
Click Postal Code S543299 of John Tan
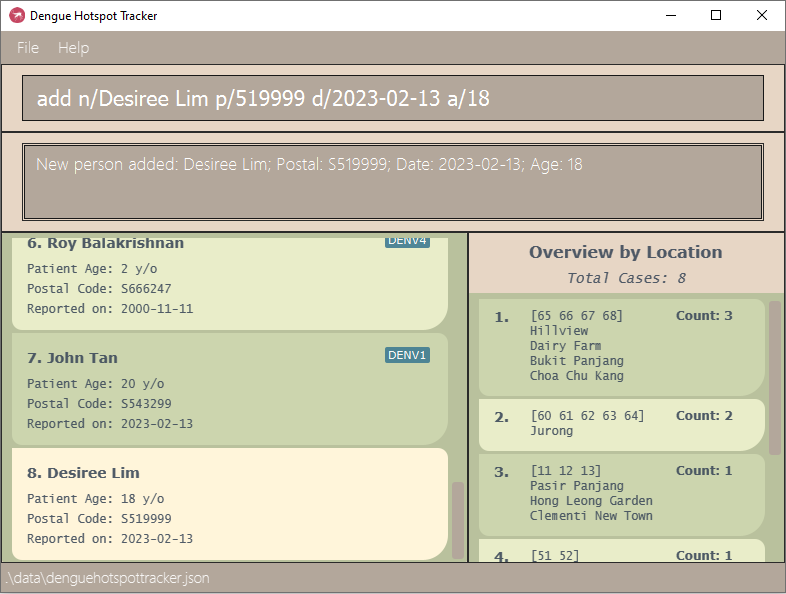tap(99, 404)
